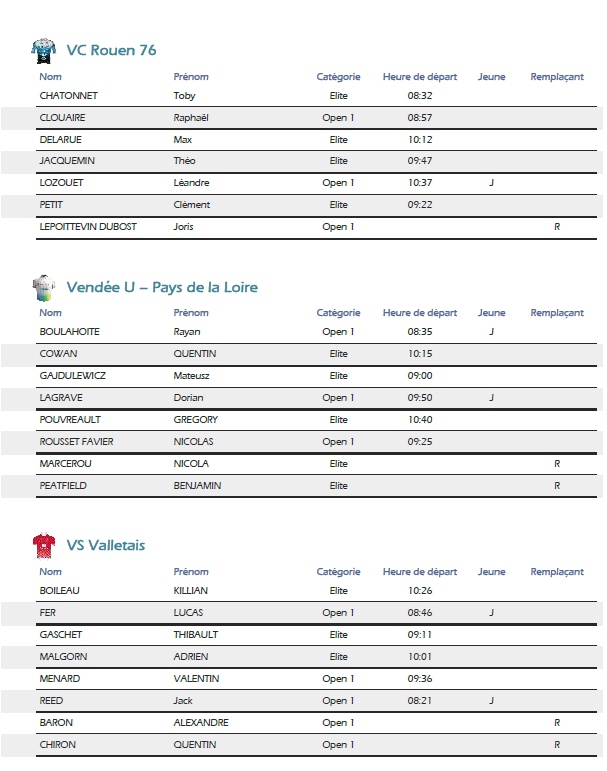Click Heure de départ header in Vendée U table
The width and height of the screenshot is (607, 771).
pos(420,313)
